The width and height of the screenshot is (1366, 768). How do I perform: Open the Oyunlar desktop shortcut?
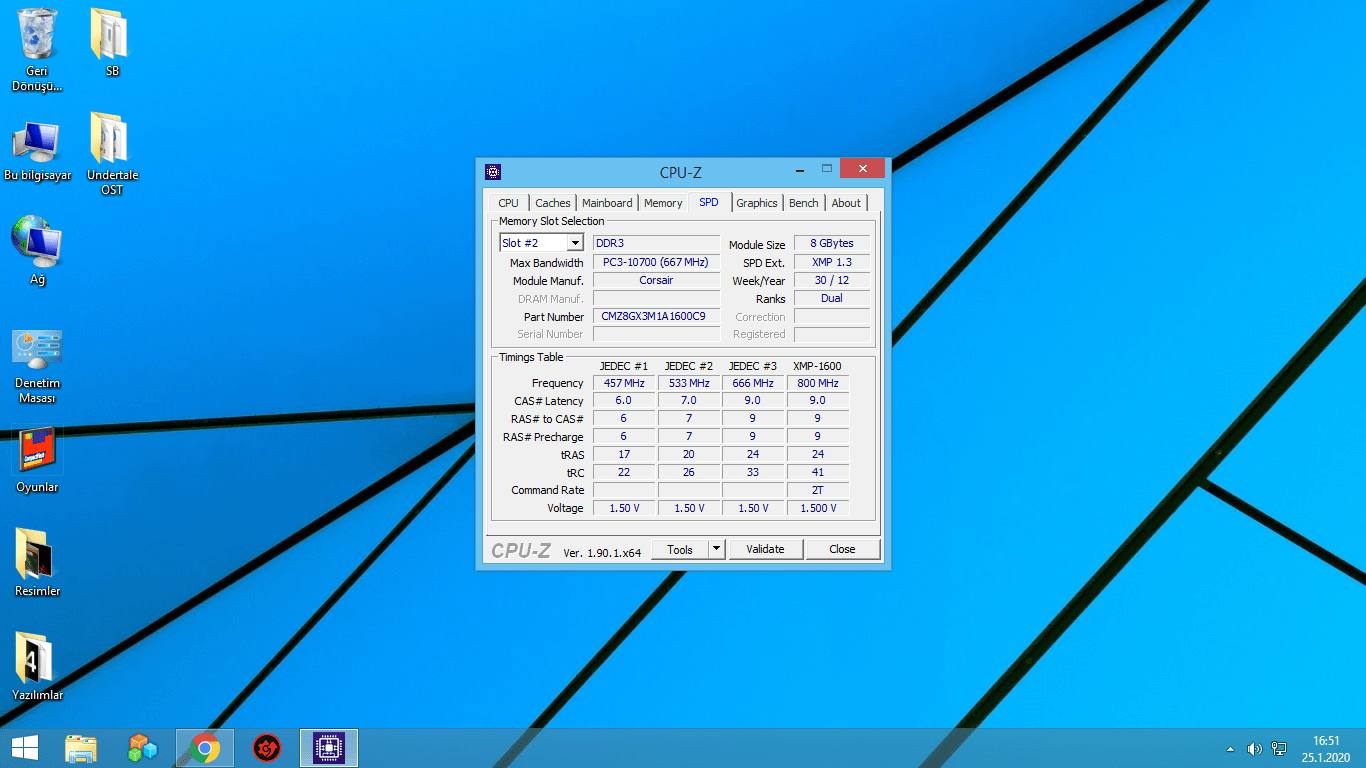(37, 452)
